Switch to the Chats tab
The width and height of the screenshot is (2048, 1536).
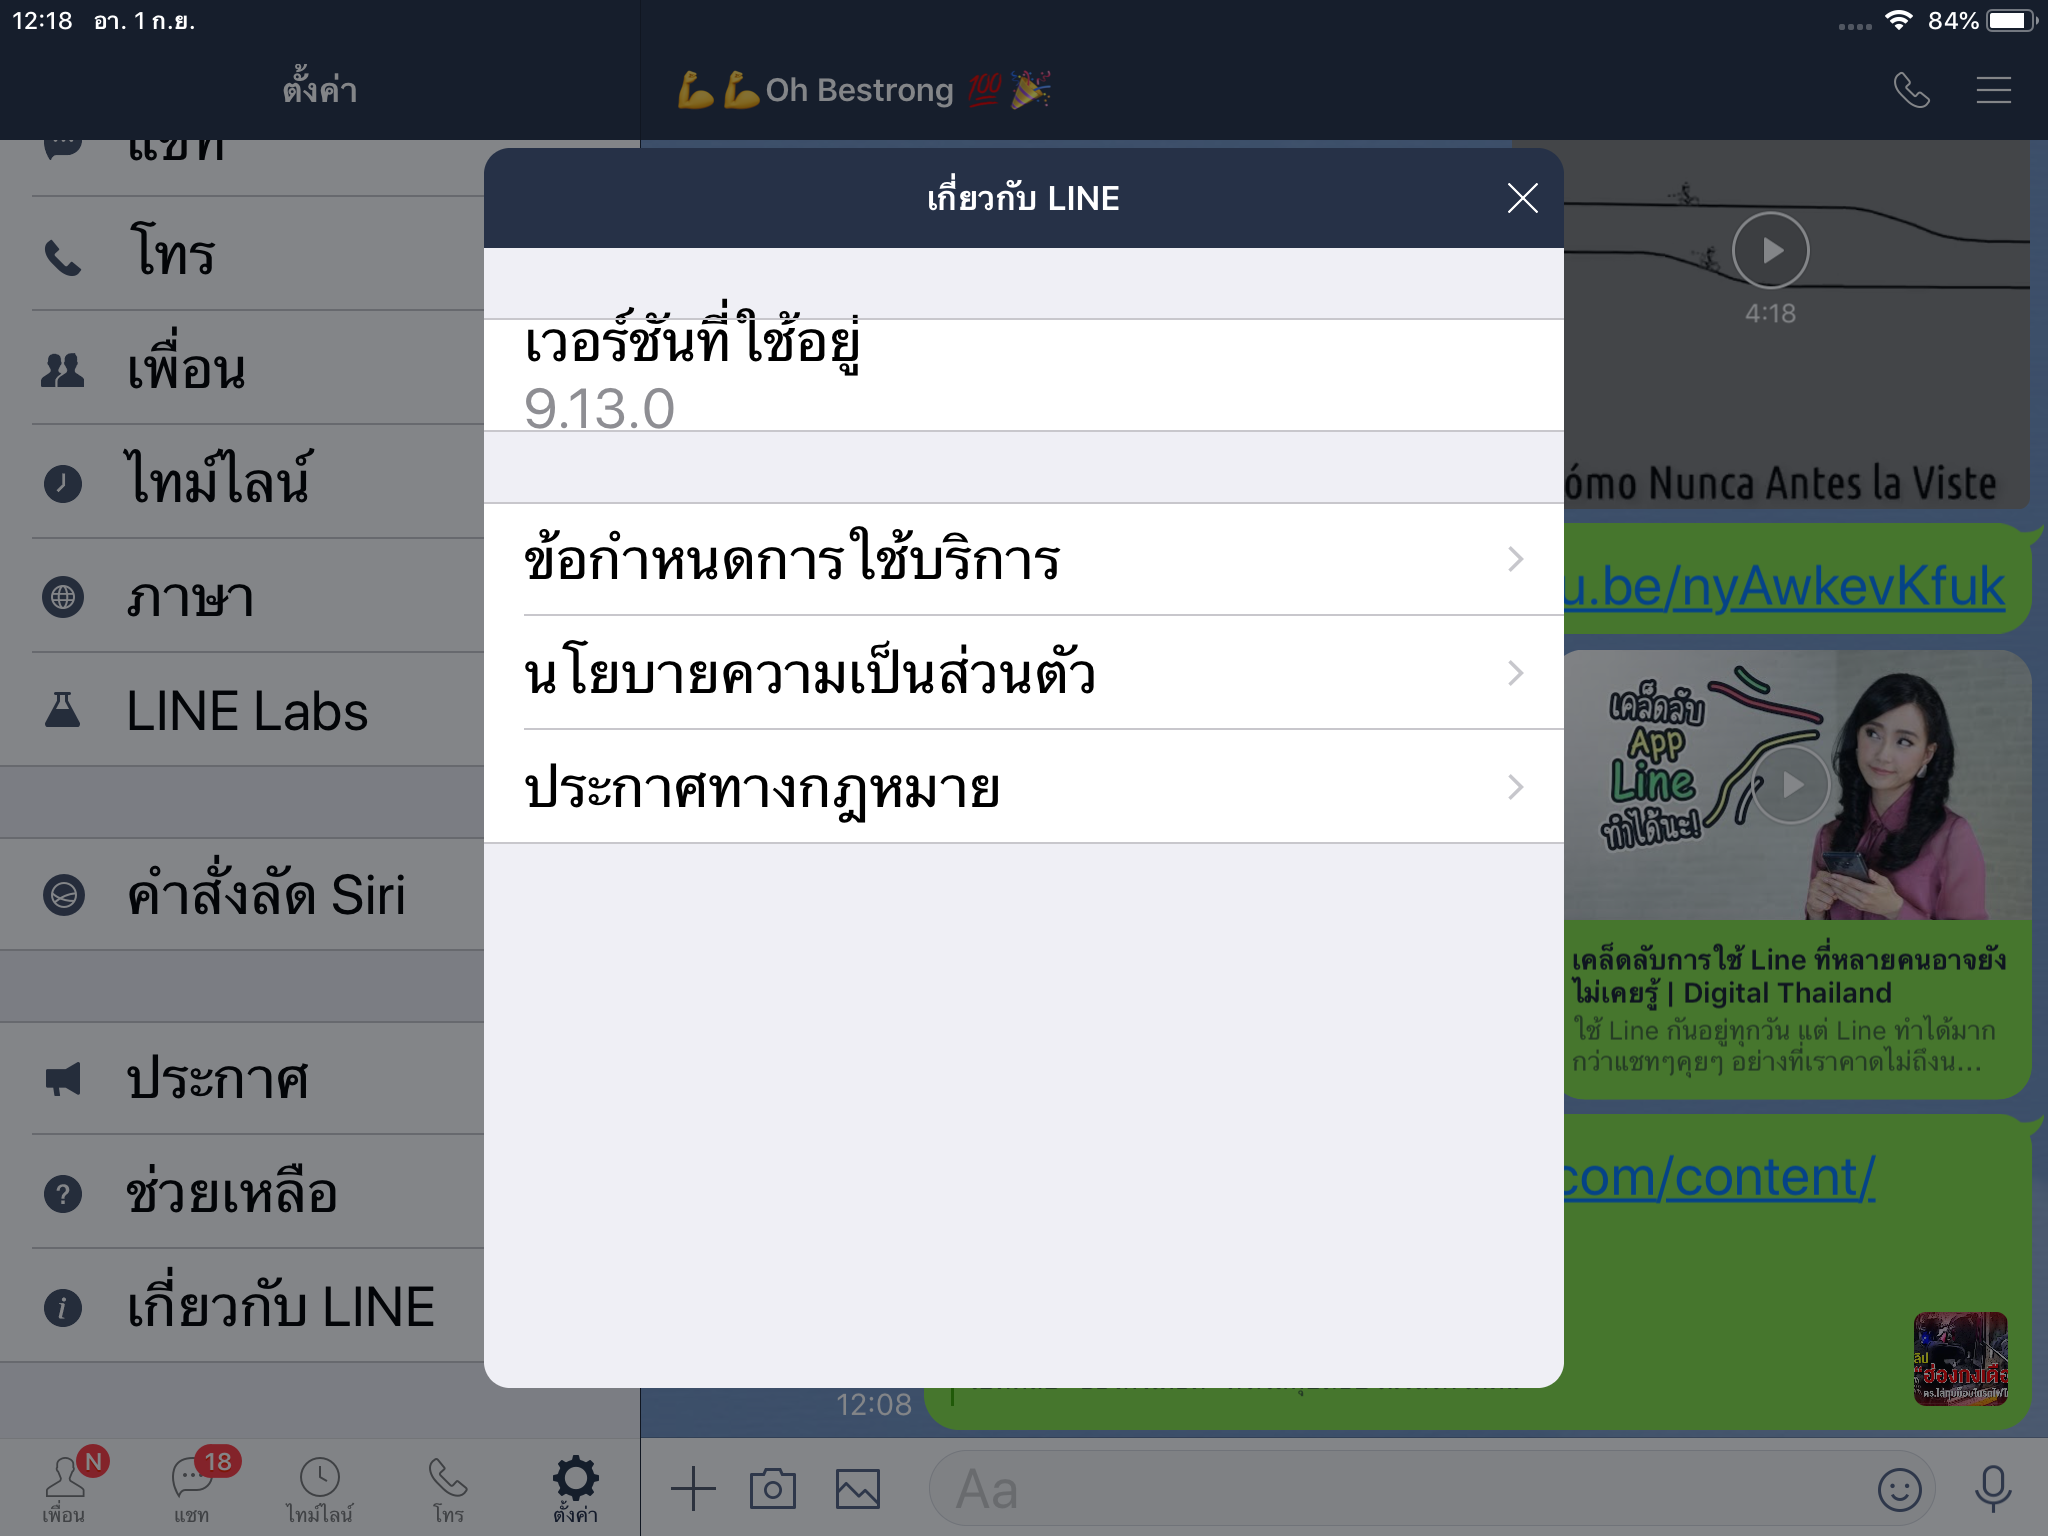pos(192,1488)
